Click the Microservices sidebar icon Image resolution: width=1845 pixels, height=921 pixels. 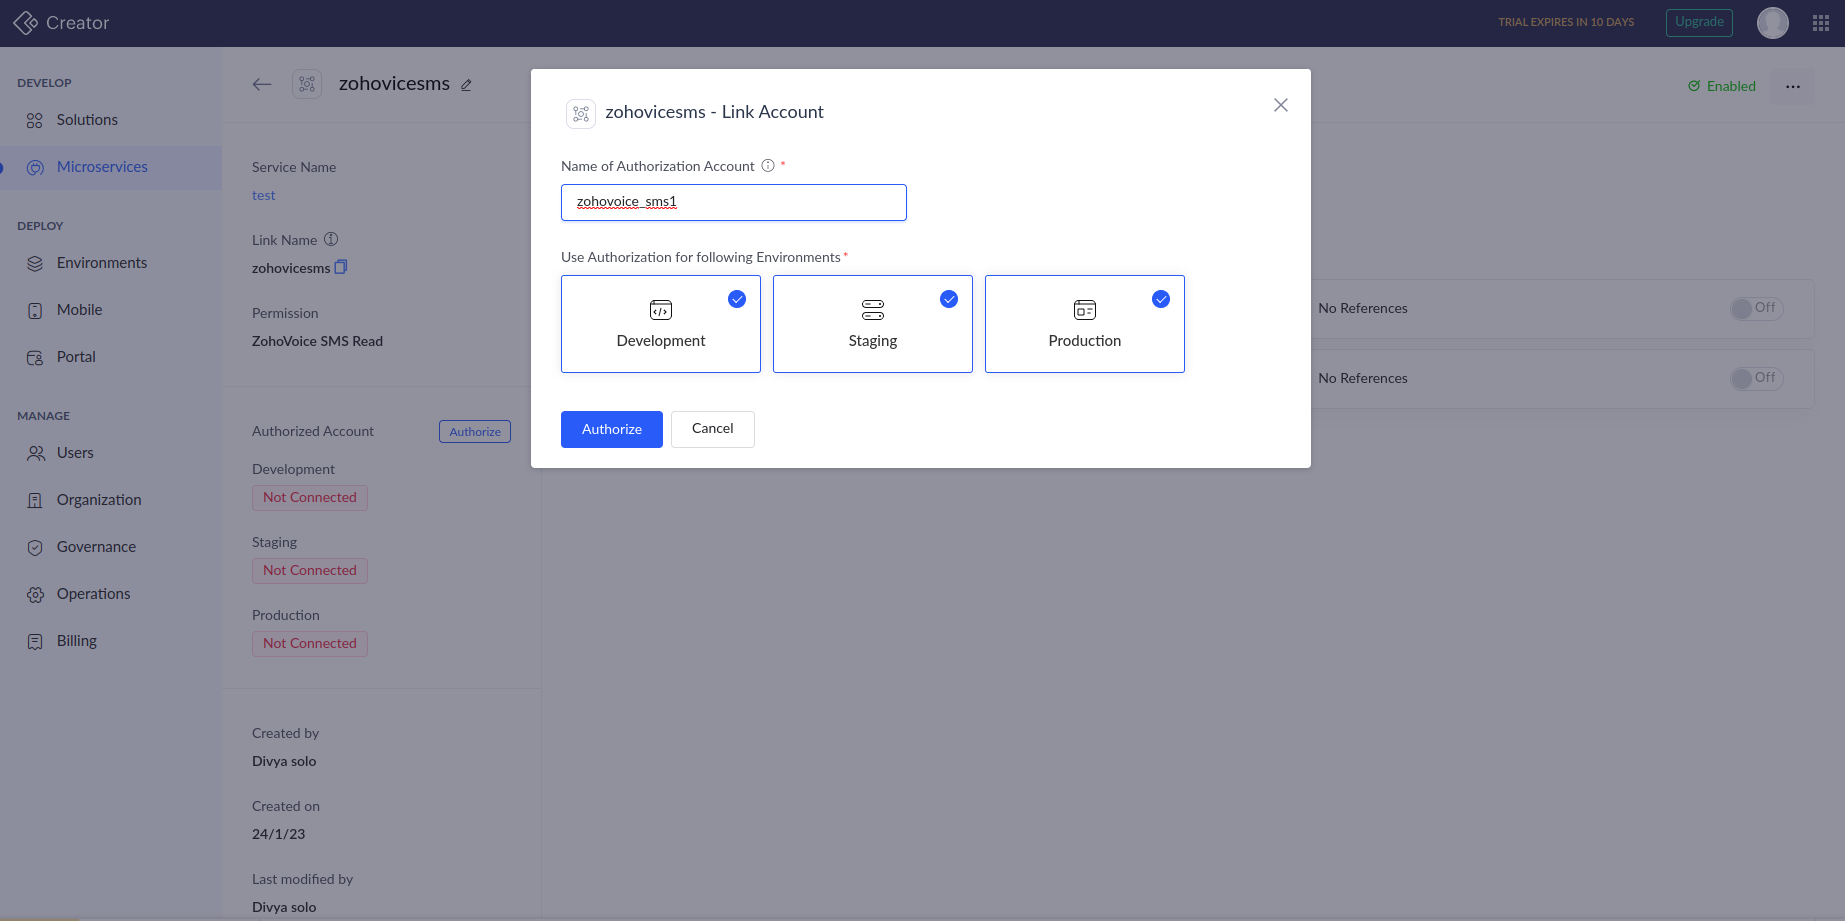[35, 168]
